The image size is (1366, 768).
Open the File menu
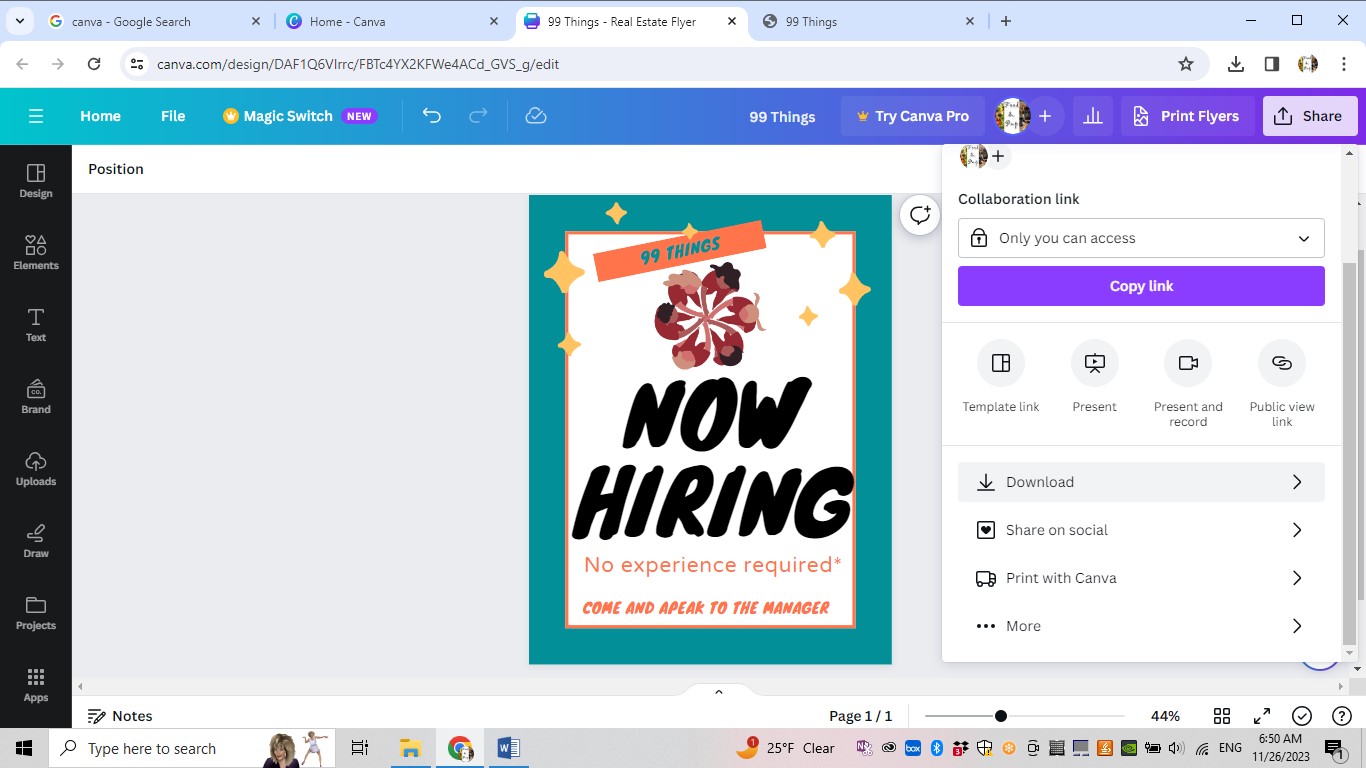tap(172, 116)
